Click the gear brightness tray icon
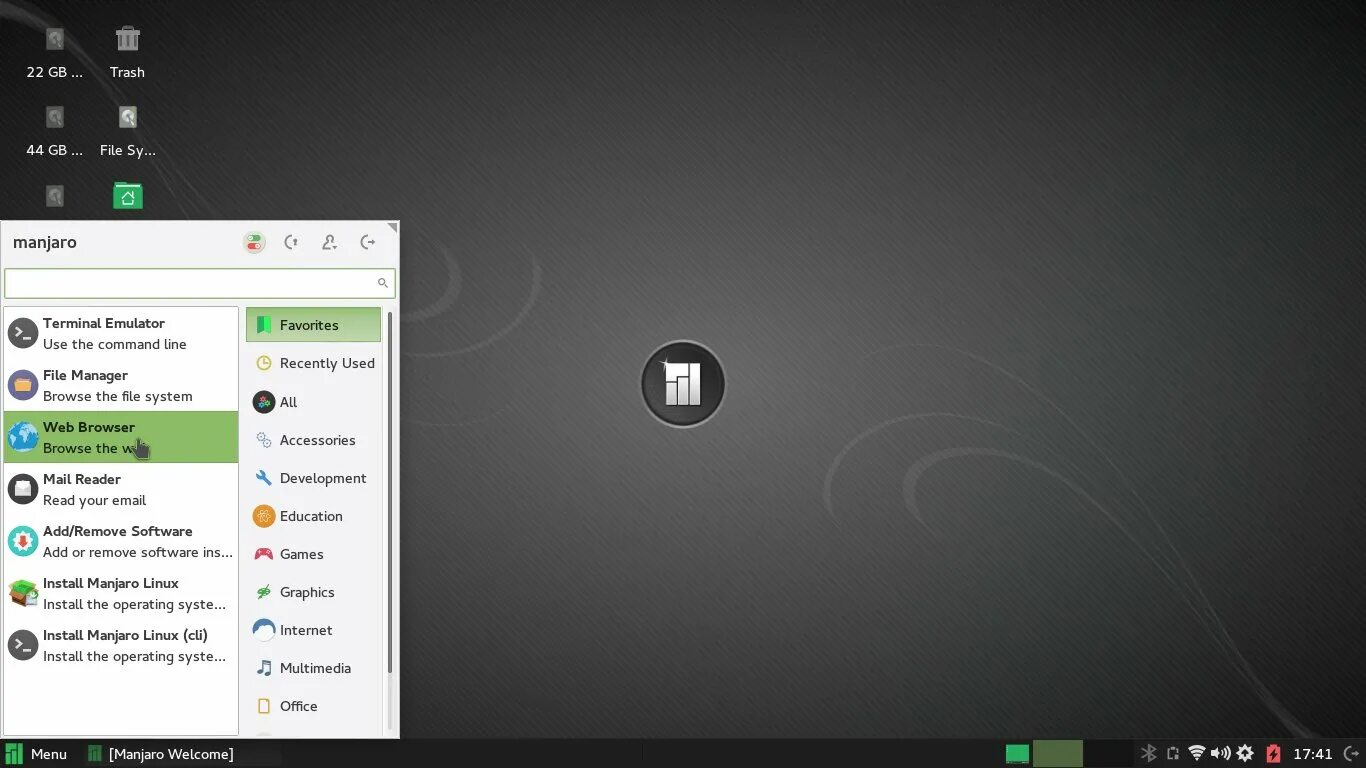1366x768 pixels. pyautogui.click(x=1245, y=754)
